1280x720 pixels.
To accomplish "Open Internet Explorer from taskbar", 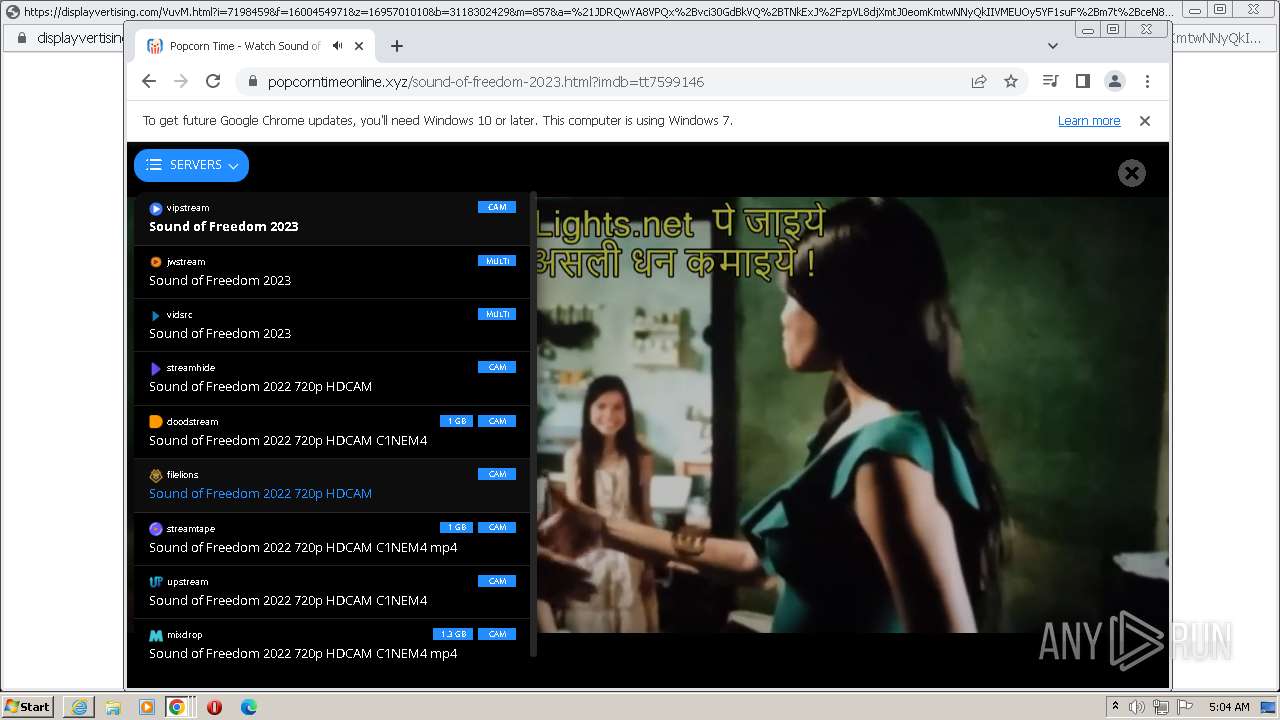I will pos(79,707).
